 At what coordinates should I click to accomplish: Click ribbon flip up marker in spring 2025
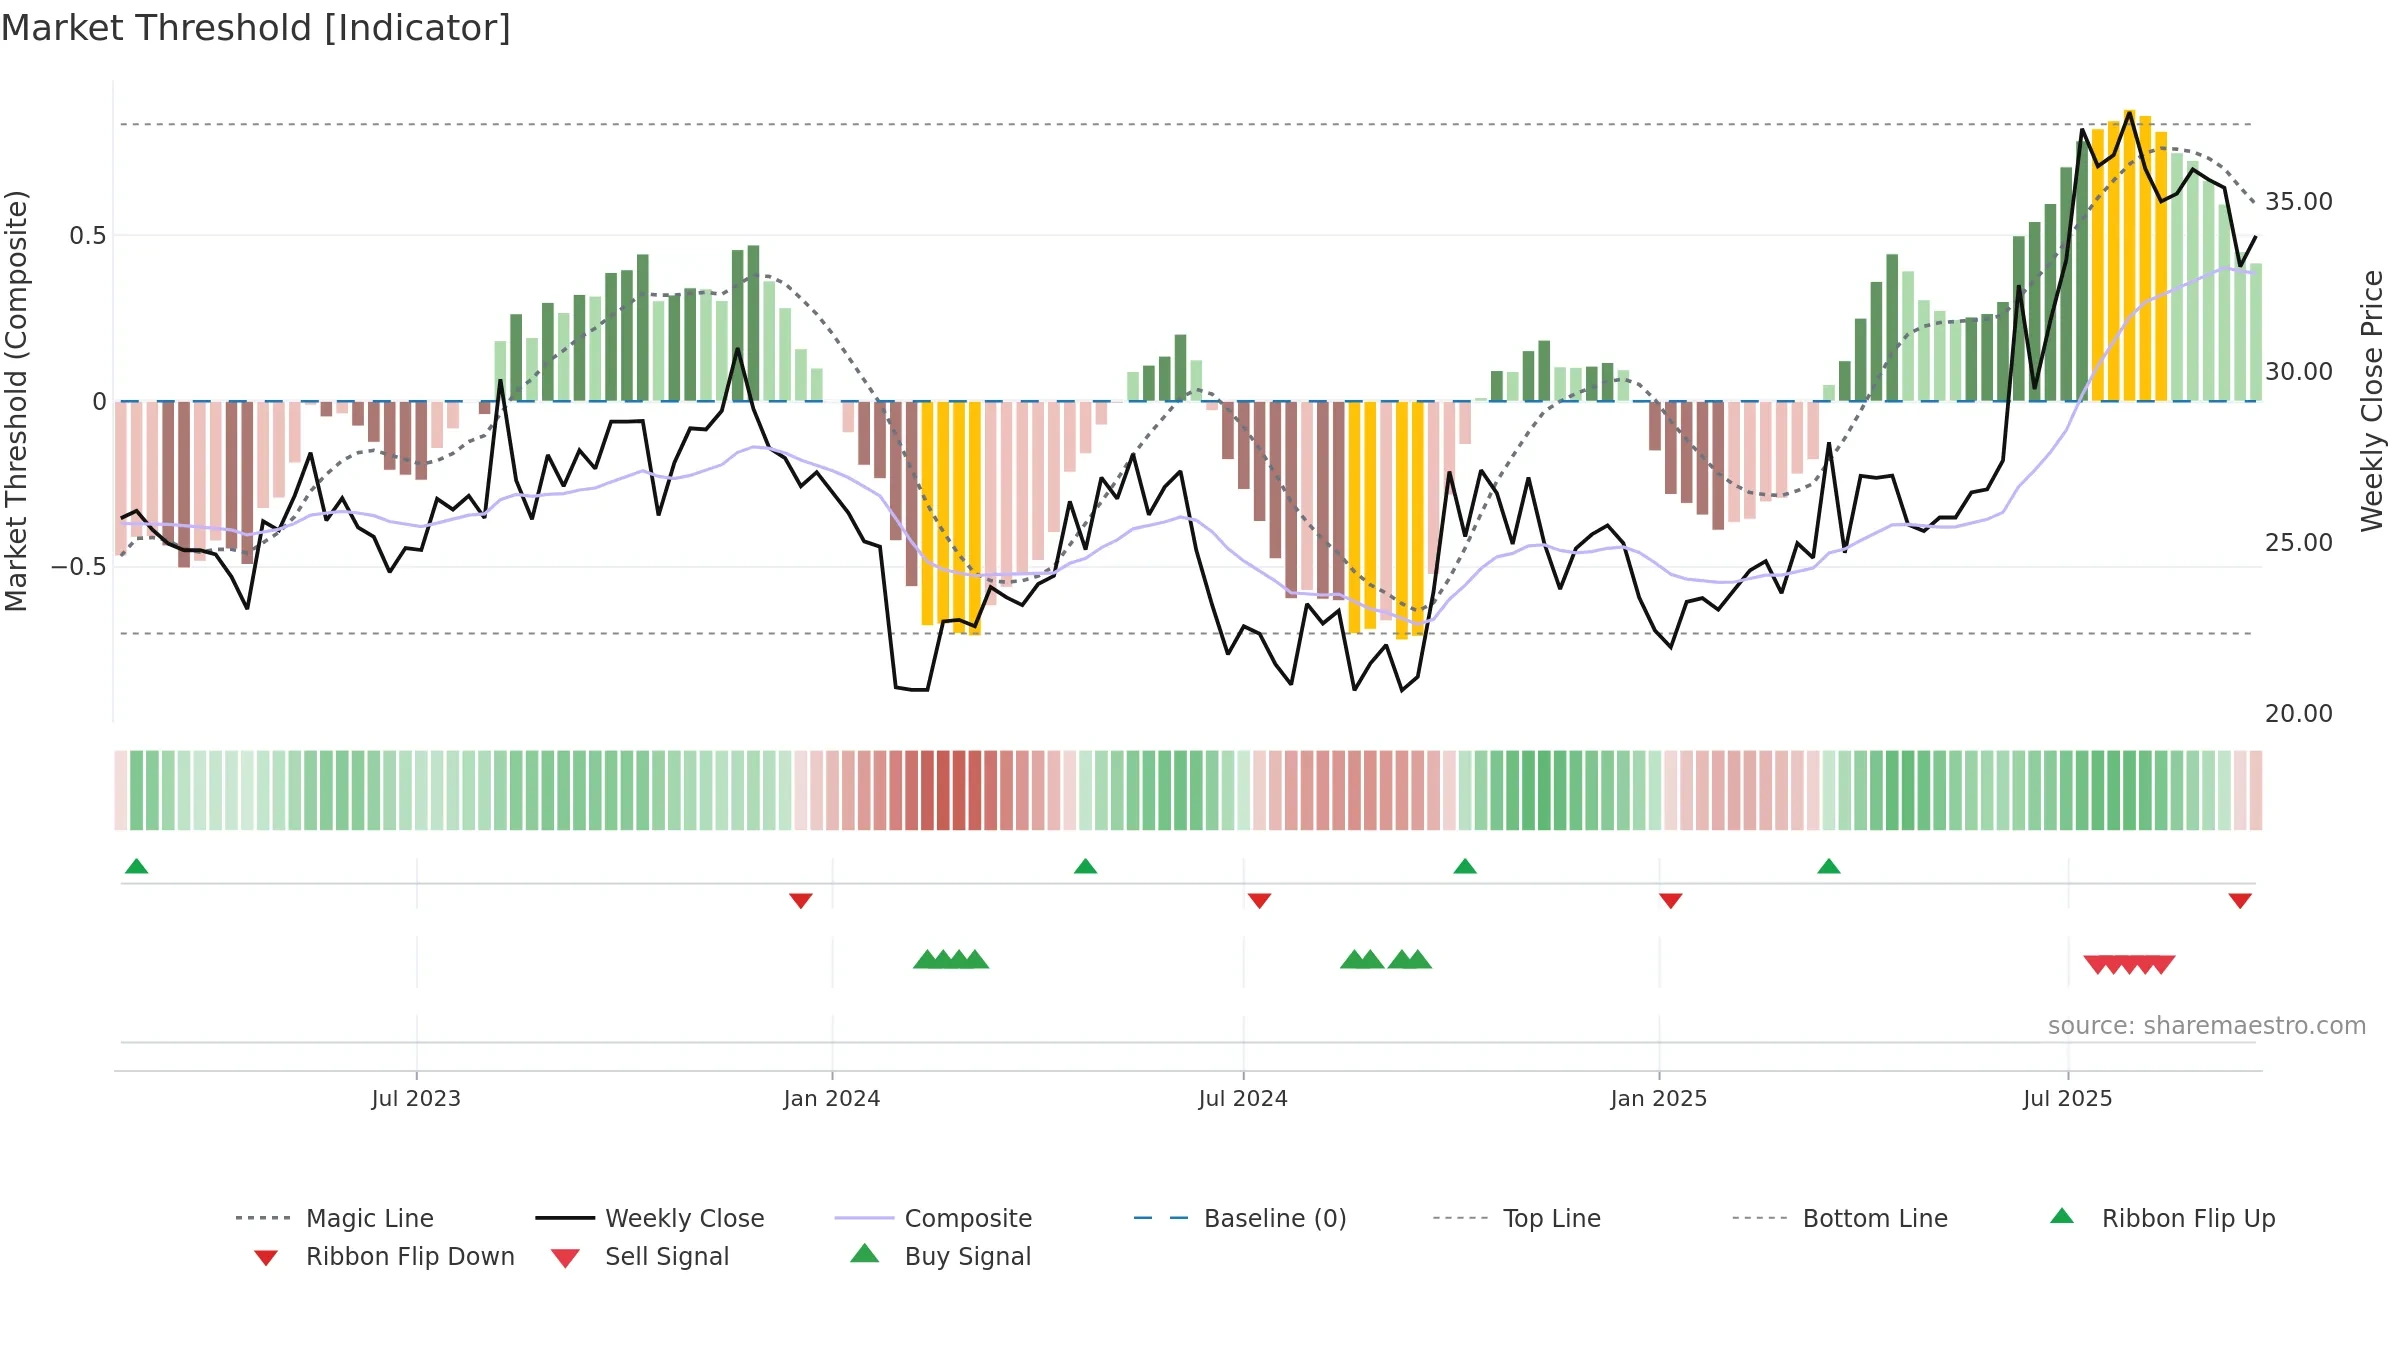tap(1829, 866)
